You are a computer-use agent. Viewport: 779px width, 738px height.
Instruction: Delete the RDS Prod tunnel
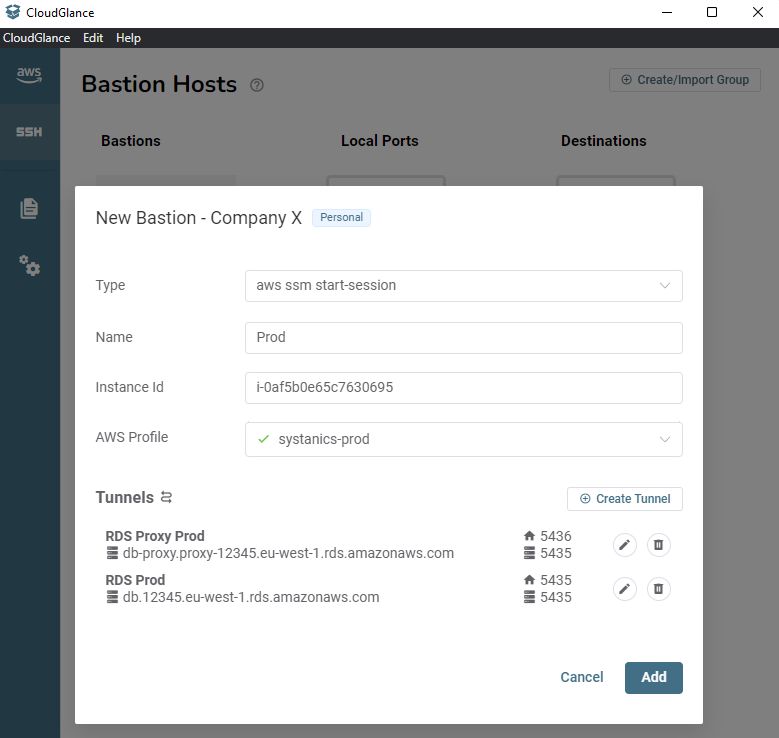pos(658,589)
